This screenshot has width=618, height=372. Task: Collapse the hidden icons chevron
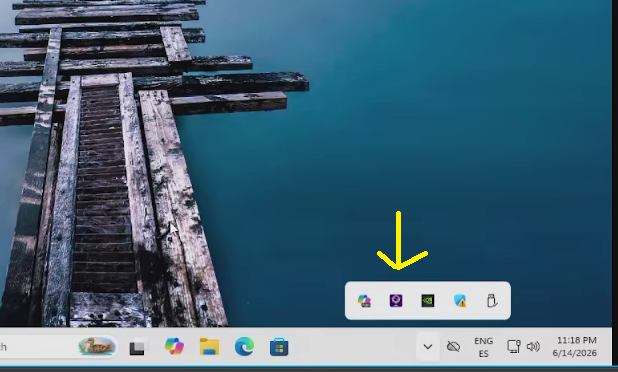428,347
